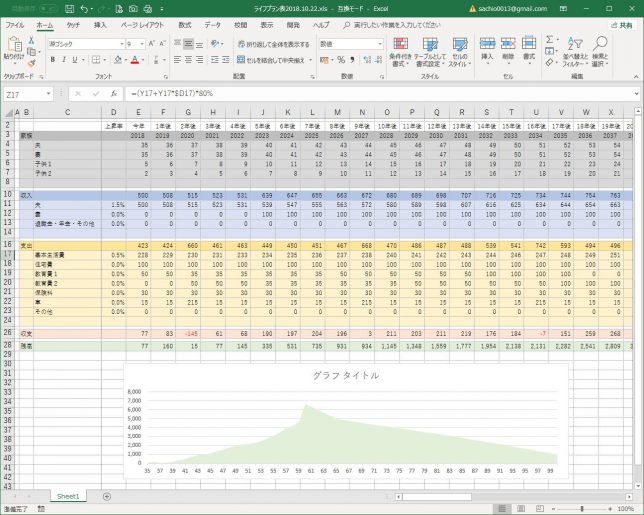Expand the formula bar
Screen dimensions: 644x515
637,94
